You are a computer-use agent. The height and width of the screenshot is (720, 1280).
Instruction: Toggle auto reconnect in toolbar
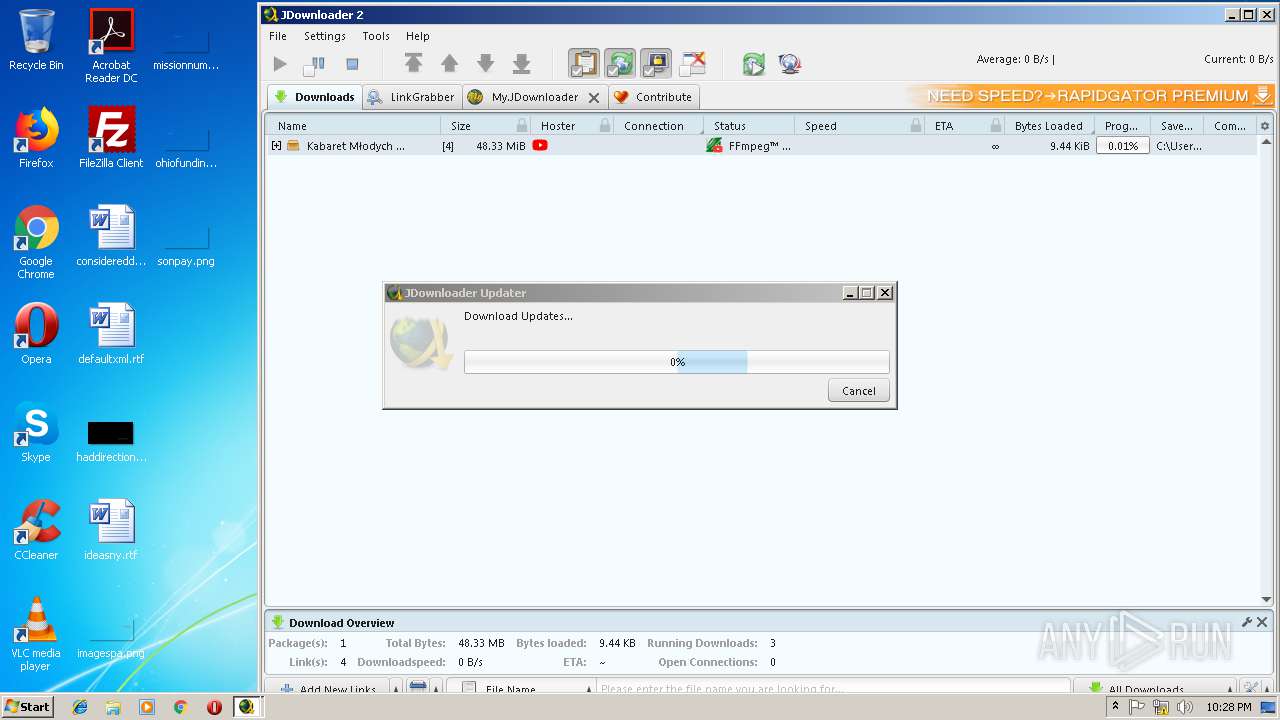pyautogui.click(x=620, y=63)
